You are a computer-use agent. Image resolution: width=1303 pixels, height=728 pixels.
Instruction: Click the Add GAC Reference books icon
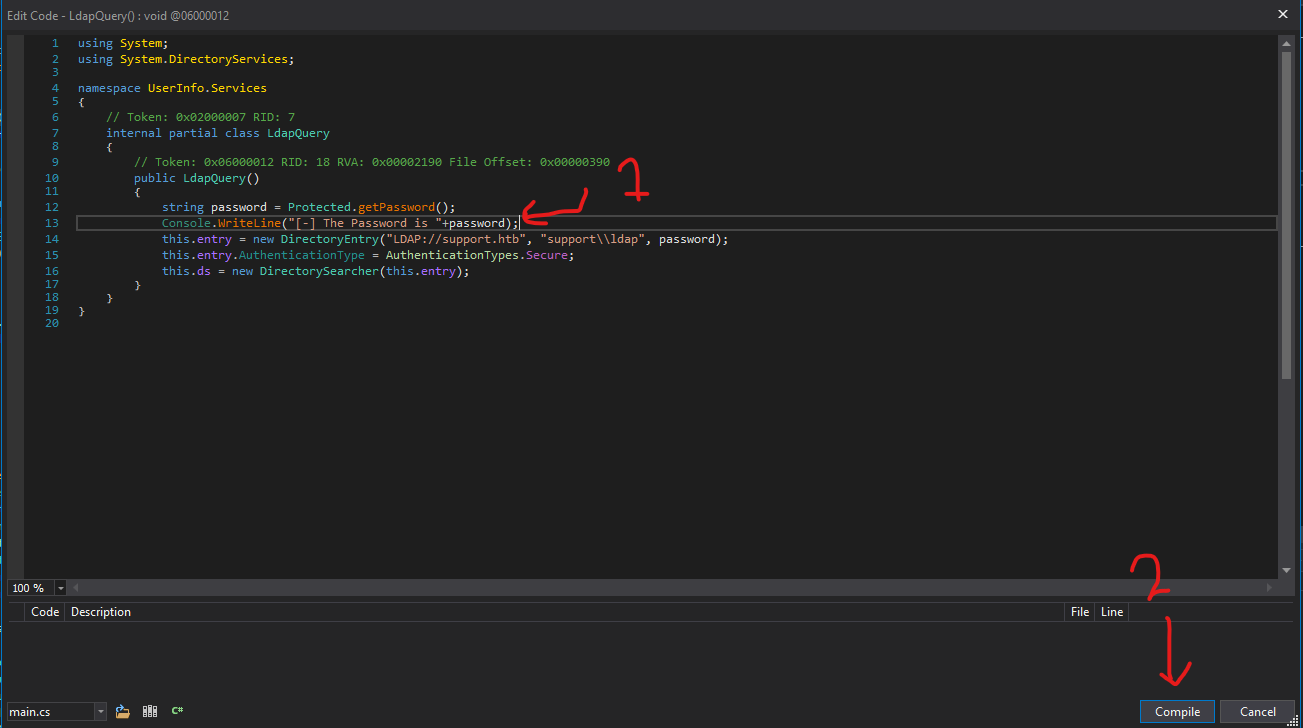click(150, 711)
